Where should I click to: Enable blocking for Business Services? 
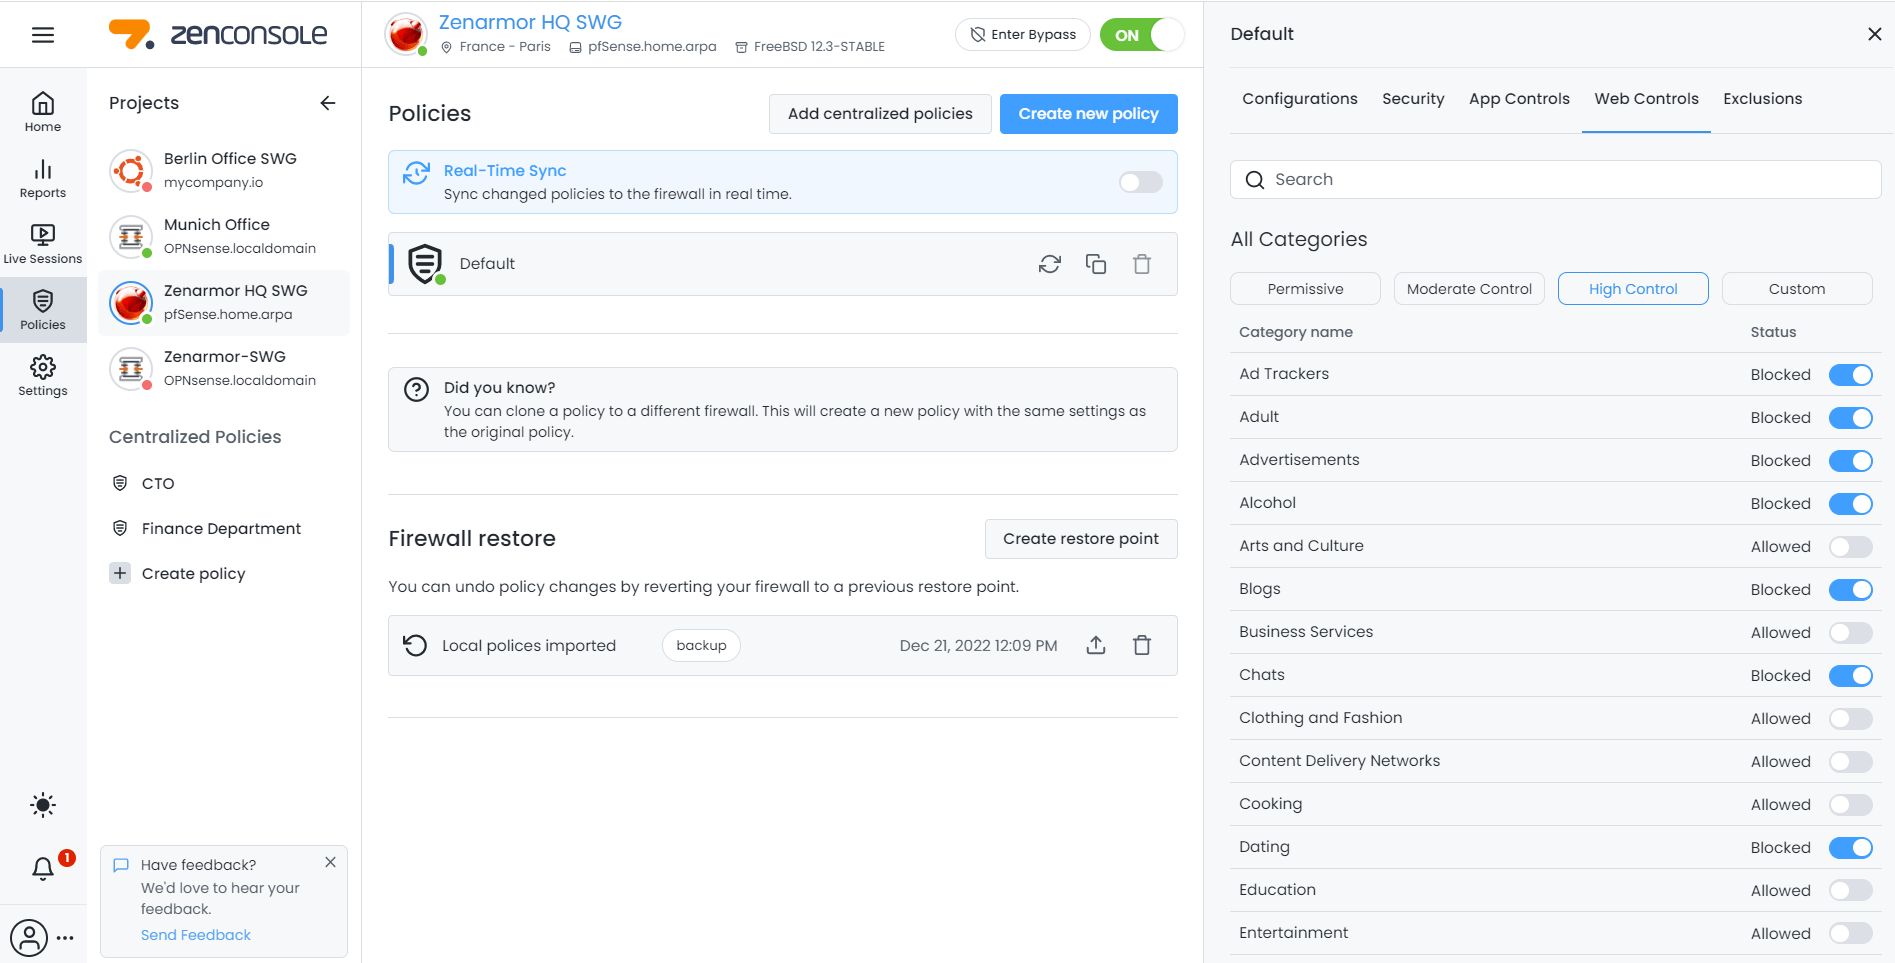pyautogui.click(x=1851, y=633)
